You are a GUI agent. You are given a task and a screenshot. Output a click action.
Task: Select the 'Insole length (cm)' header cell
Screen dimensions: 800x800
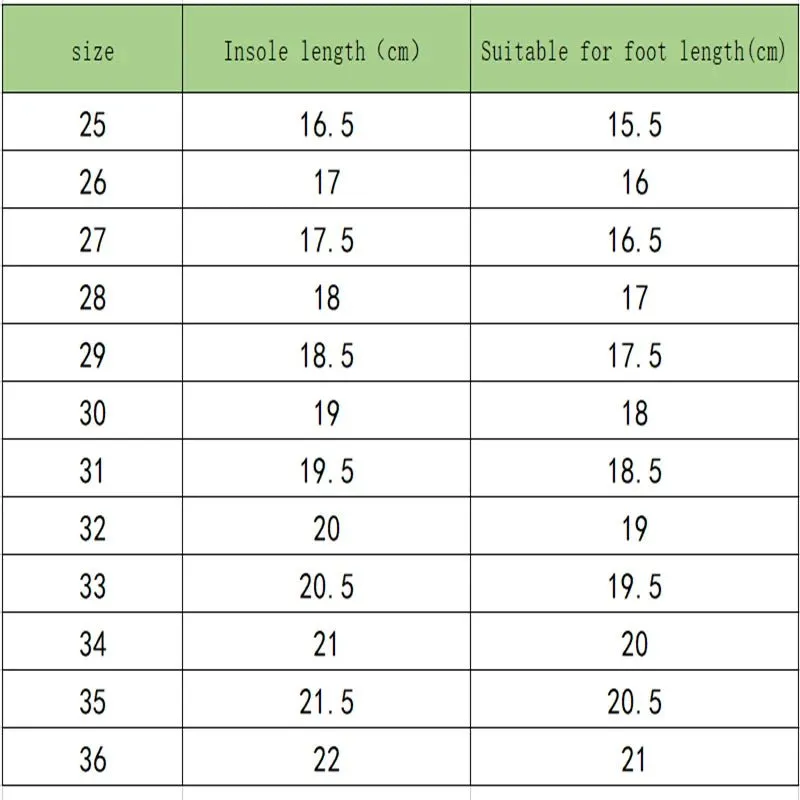point(327,49)
